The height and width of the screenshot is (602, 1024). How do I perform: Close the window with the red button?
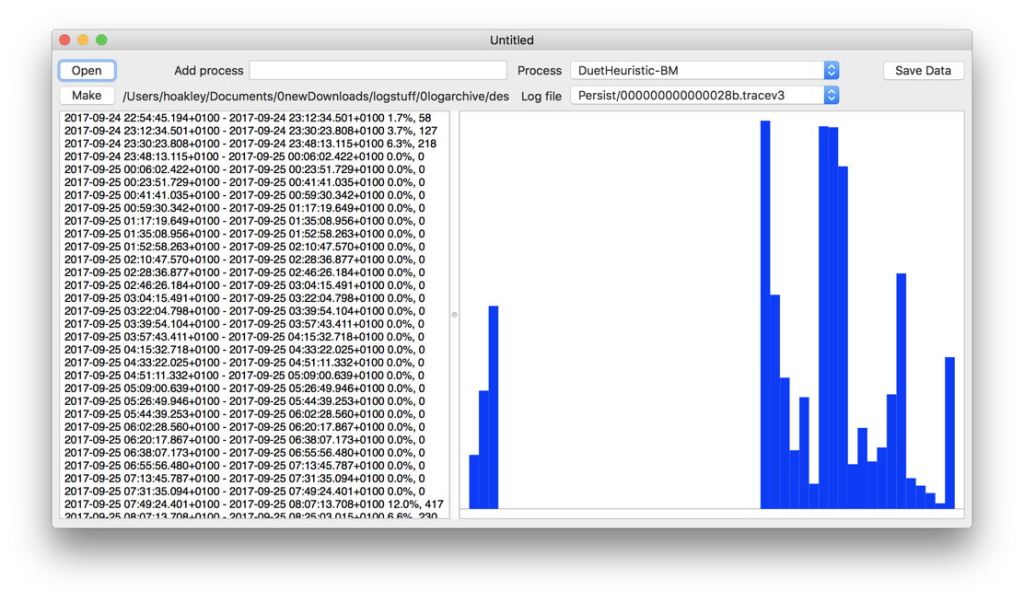(65, 40)
